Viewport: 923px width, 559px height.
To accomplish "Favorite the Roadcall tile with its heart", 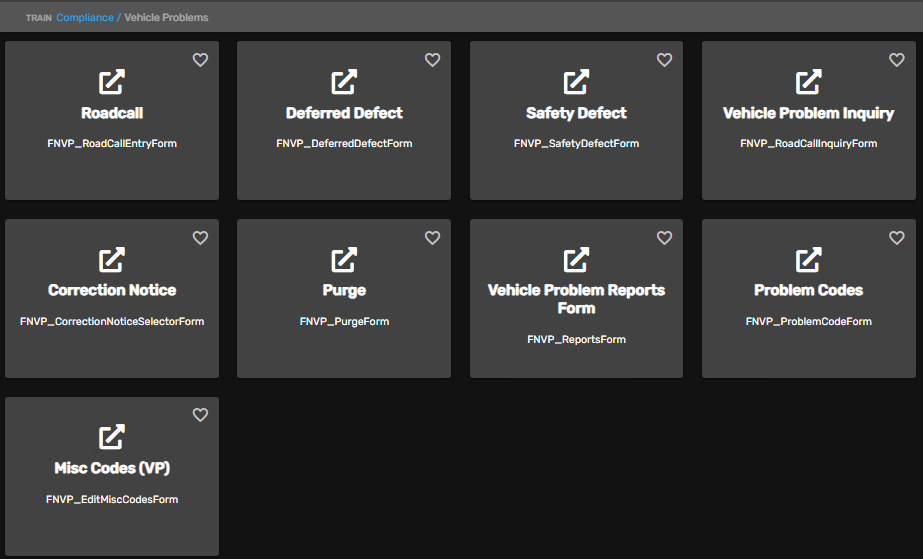I will click(200, 60).
